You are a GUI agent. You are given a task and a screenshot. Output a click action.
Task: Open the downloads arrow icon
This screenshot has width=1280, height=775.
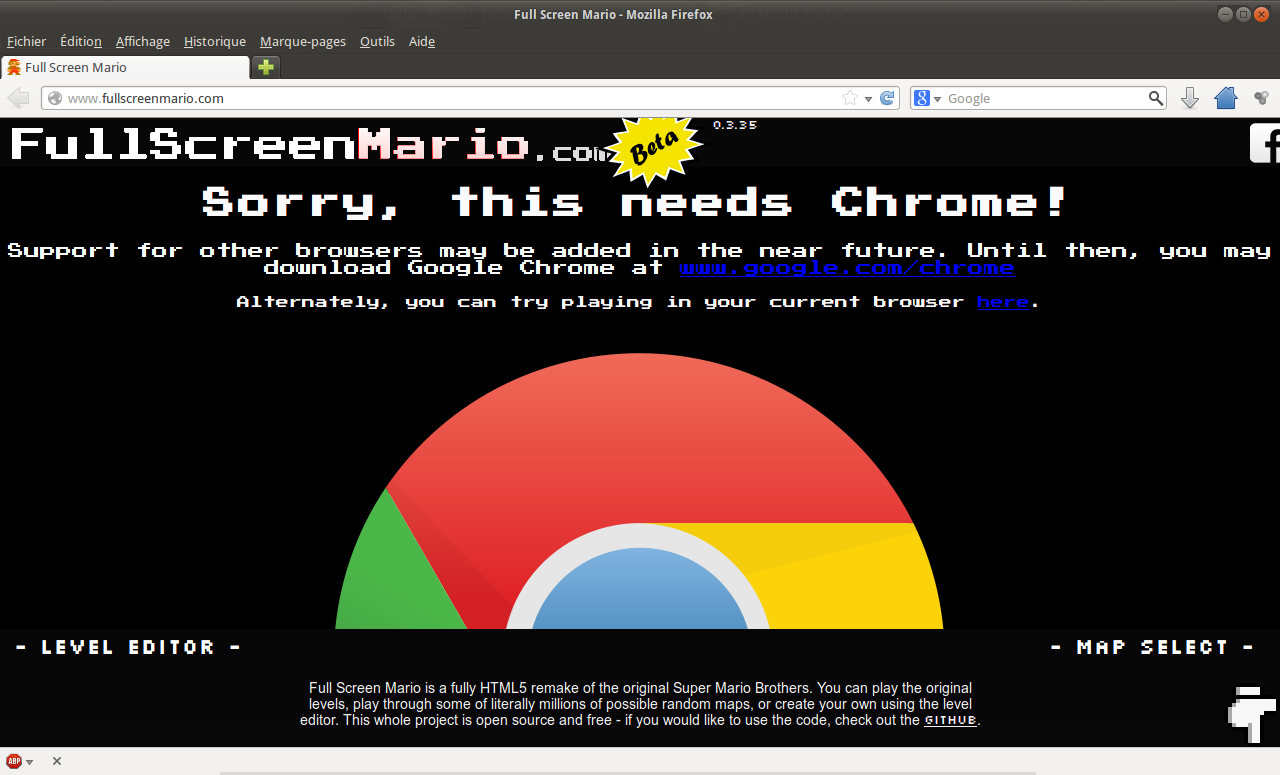pyautogui.click(x=1190, y=98)
